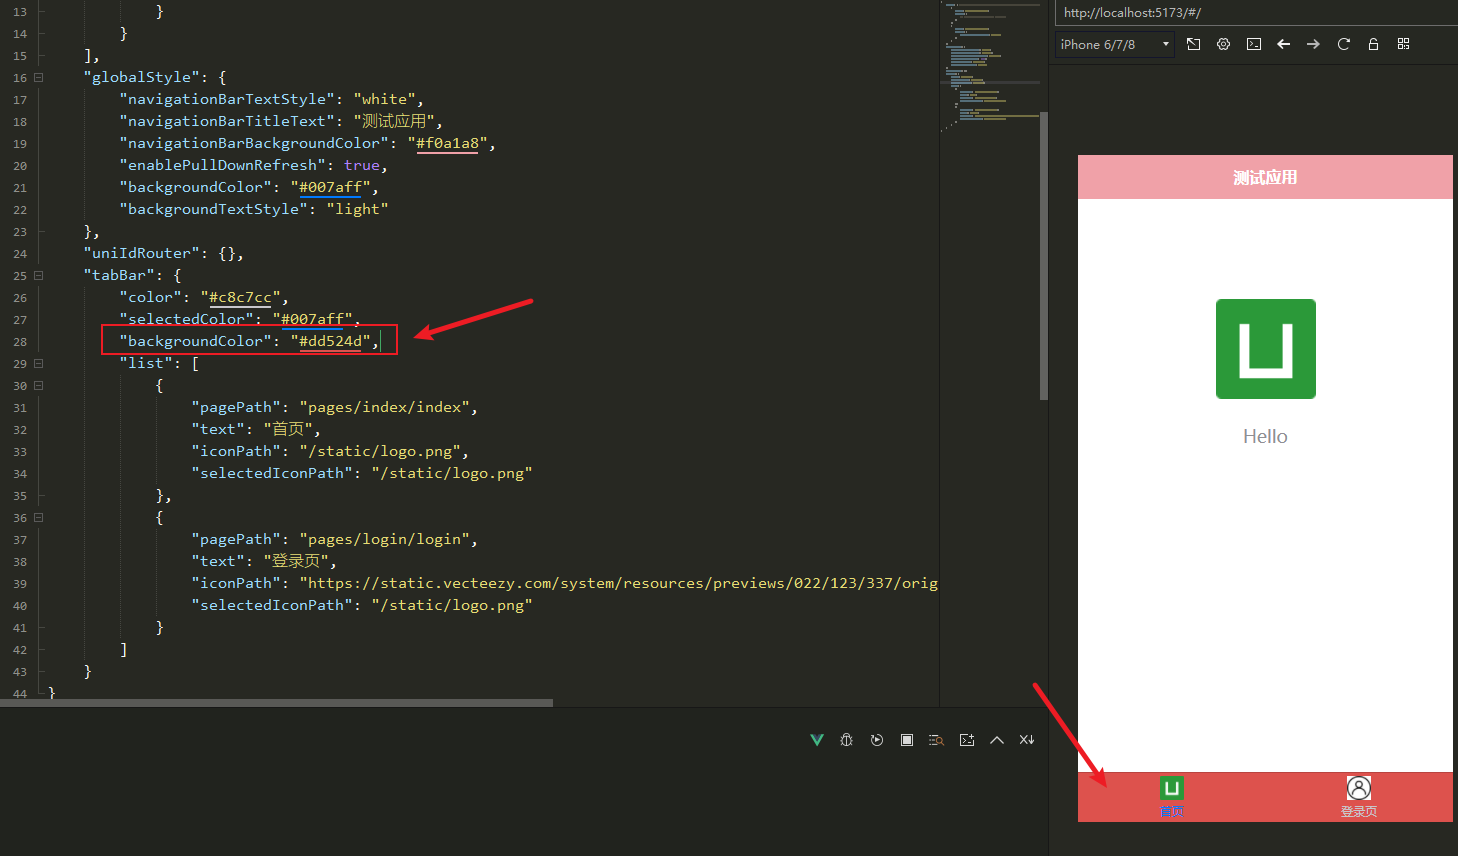This screenshot has width=1458, height=856.
Task: Open a new terminal
Action: [967, 740]
